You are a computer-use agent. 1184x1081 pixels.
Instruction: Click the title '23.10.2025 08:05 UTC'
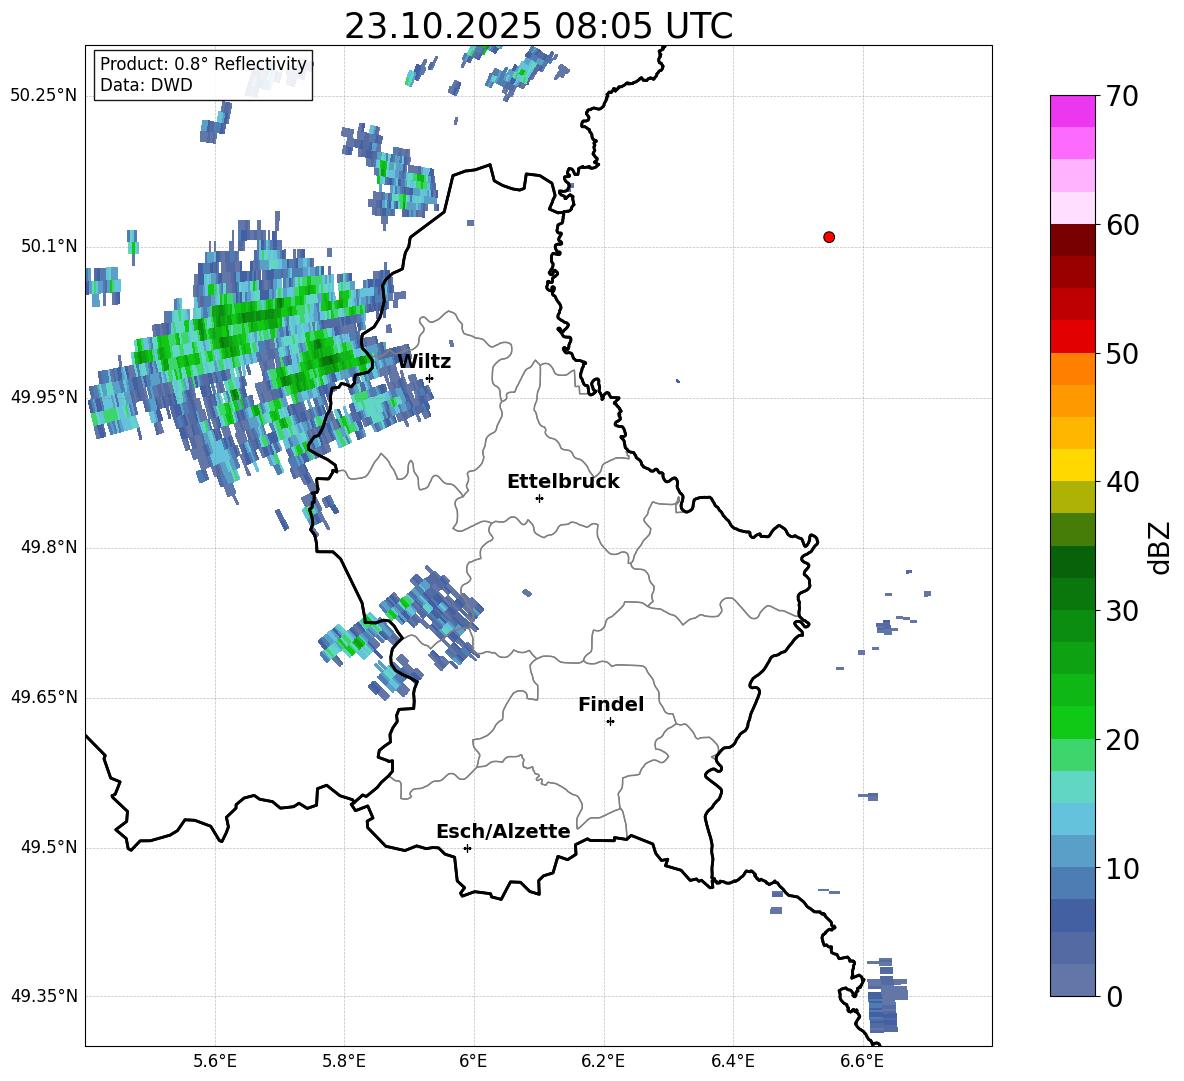(x=538, y=26)
